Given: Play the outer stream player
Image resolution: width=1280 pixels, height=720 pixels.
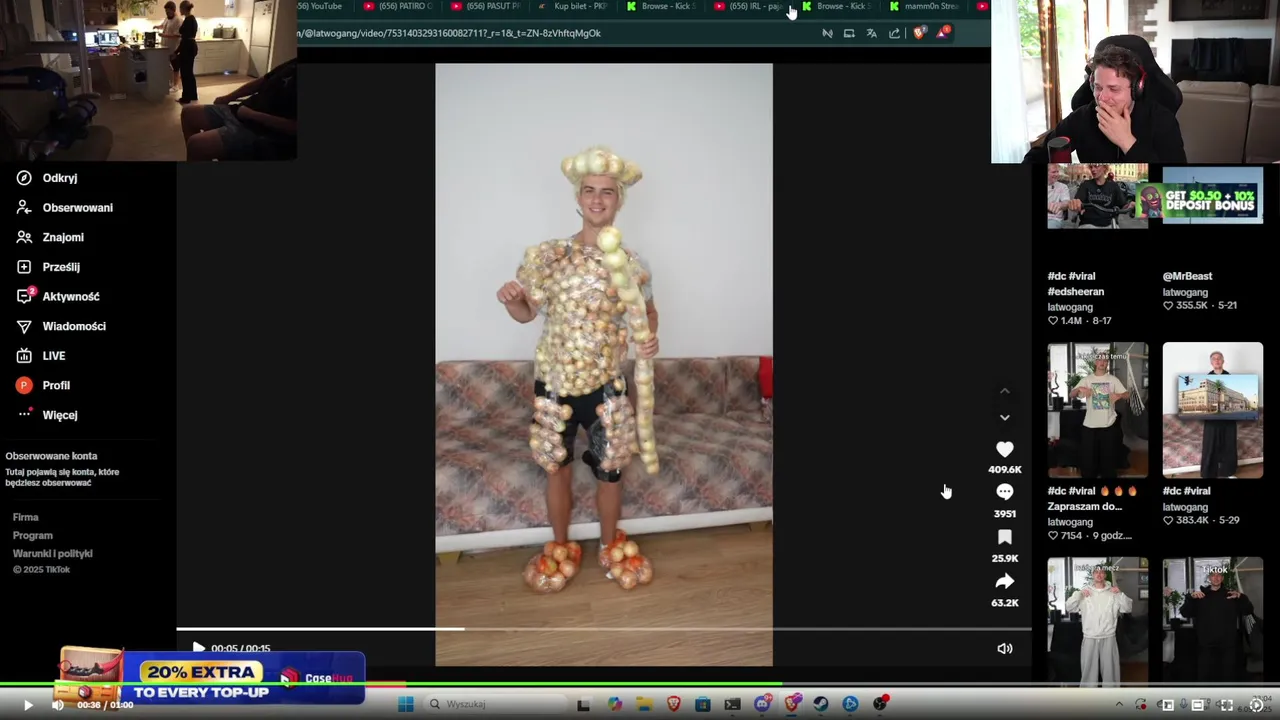Looking at the screenshot, I should tap(27, 705).
